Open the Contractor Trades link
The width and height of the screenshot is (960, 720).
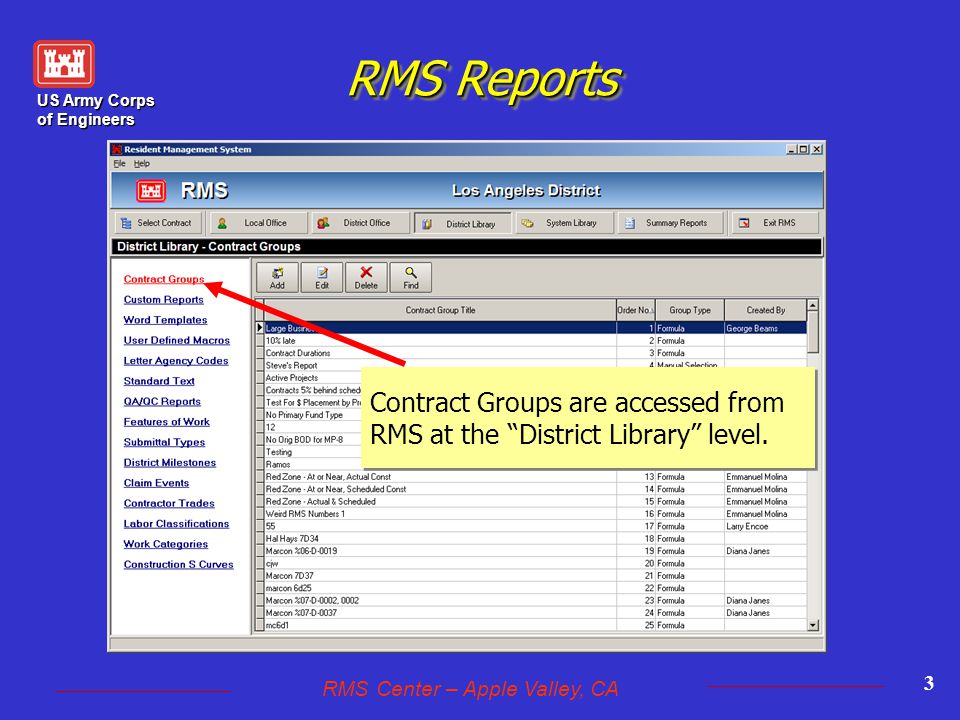tap(169, 503)
